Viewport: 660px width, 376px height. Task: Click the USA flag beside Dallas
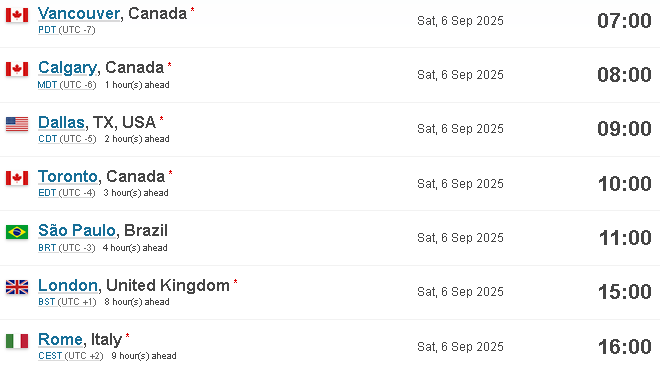click(17, 124)
